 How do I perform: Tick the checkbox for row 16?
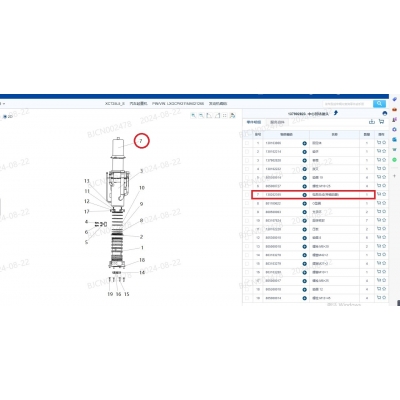coord(247,272)
